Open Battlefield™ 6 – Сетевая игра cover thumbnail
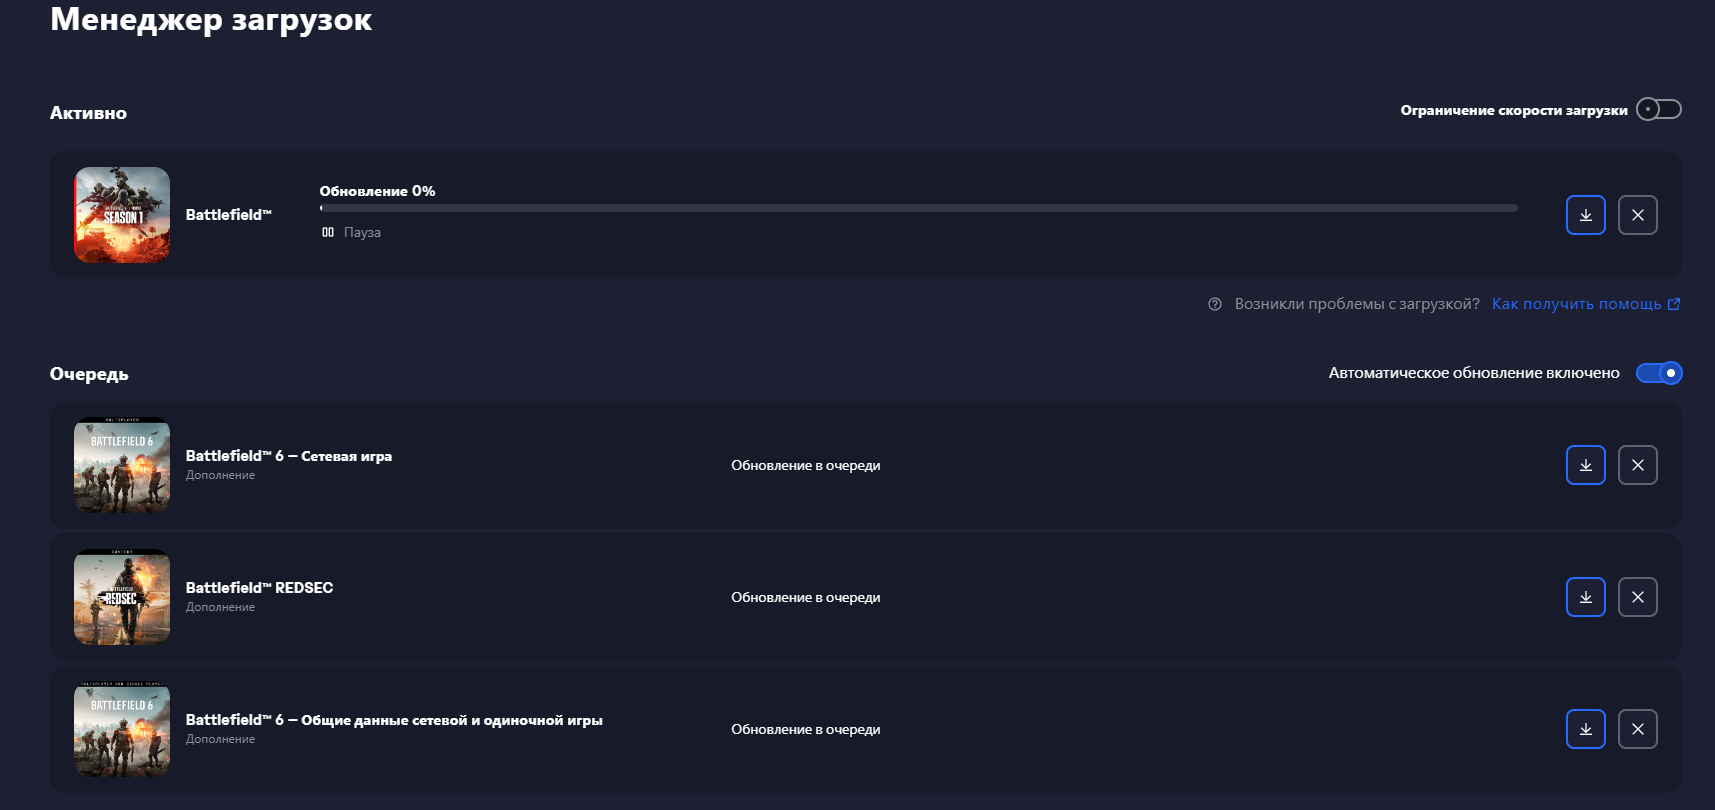 tap(122, 465)
